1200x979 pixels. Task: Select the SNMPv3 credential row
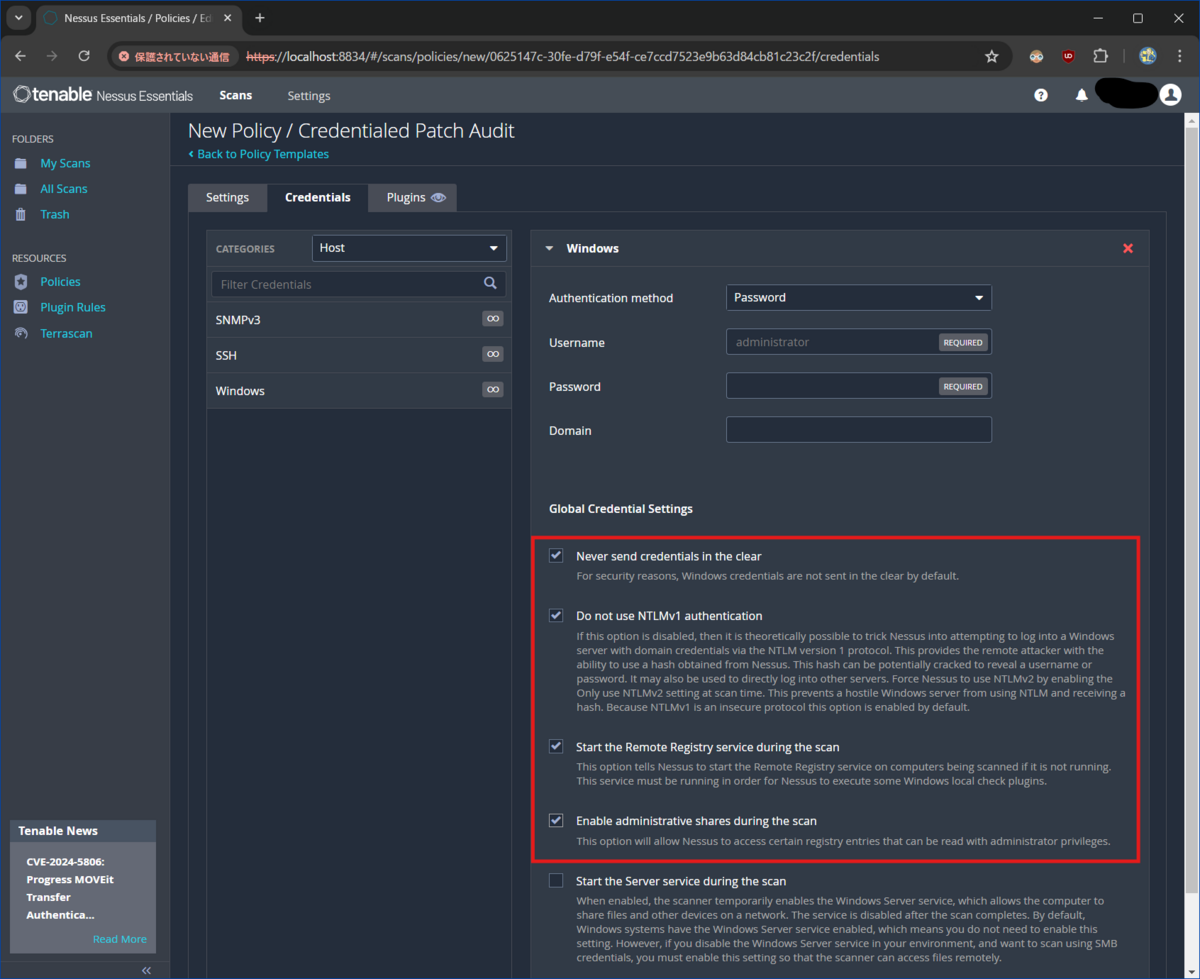click(359, 319)
